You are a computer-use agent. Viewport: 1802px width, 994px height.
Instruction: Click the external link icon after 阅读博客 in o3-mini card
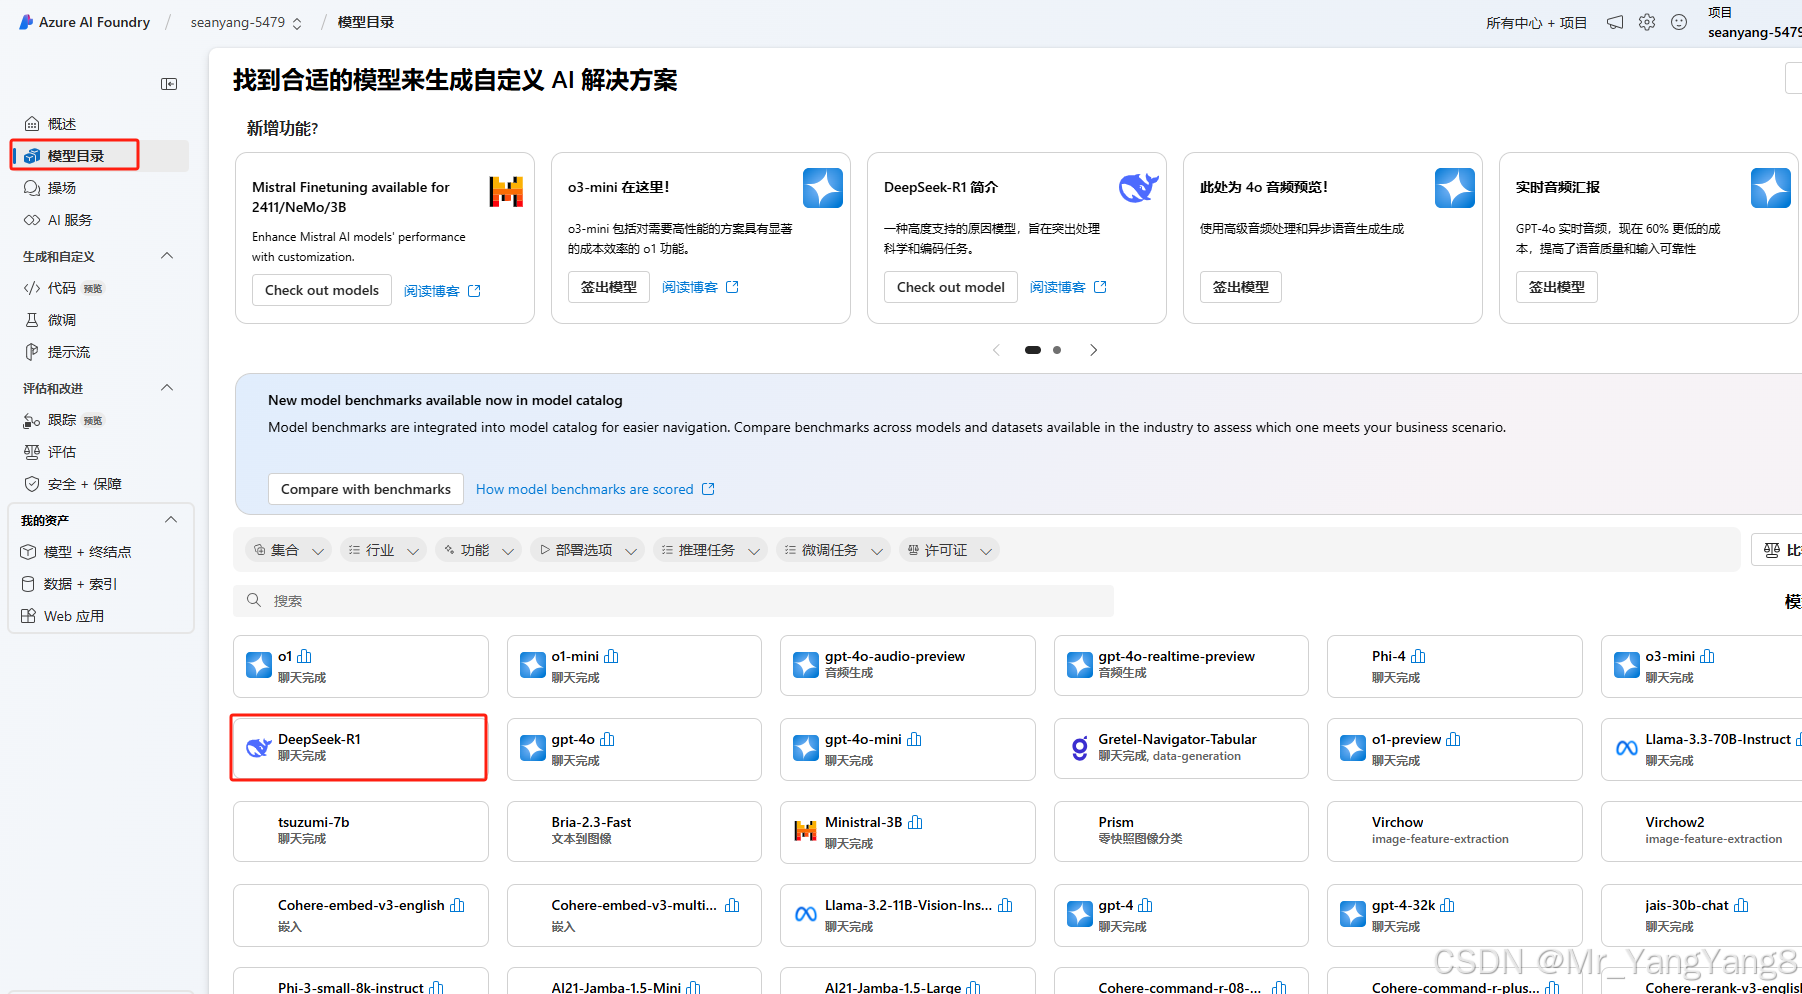click(732, 287)
